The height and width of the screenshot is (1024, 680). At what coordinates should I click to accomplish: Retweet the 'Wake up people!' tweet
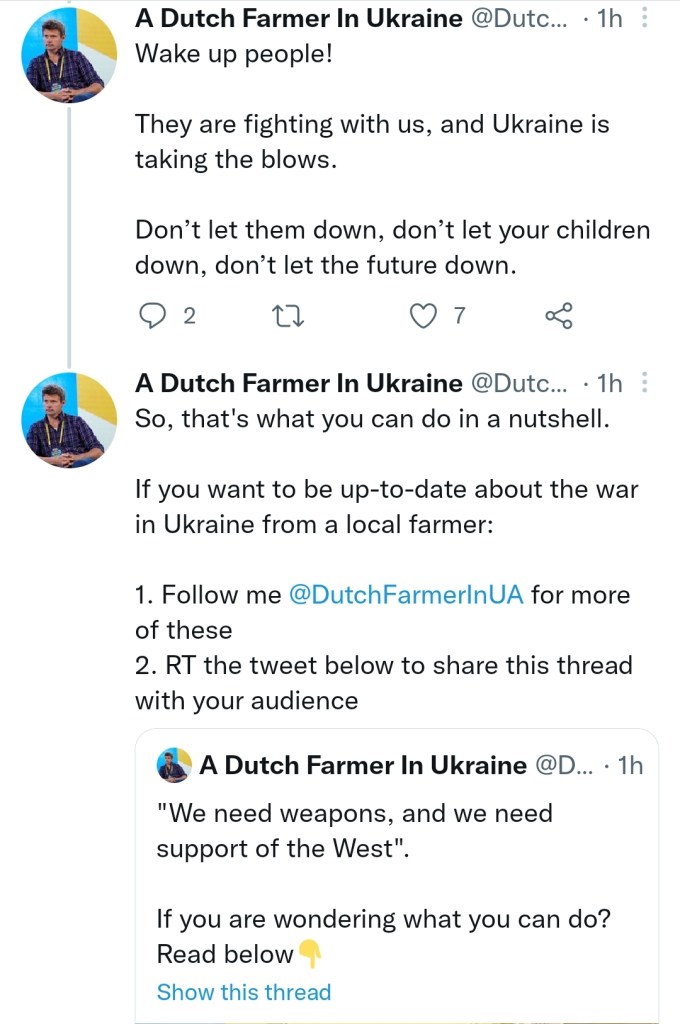point(288,316)
